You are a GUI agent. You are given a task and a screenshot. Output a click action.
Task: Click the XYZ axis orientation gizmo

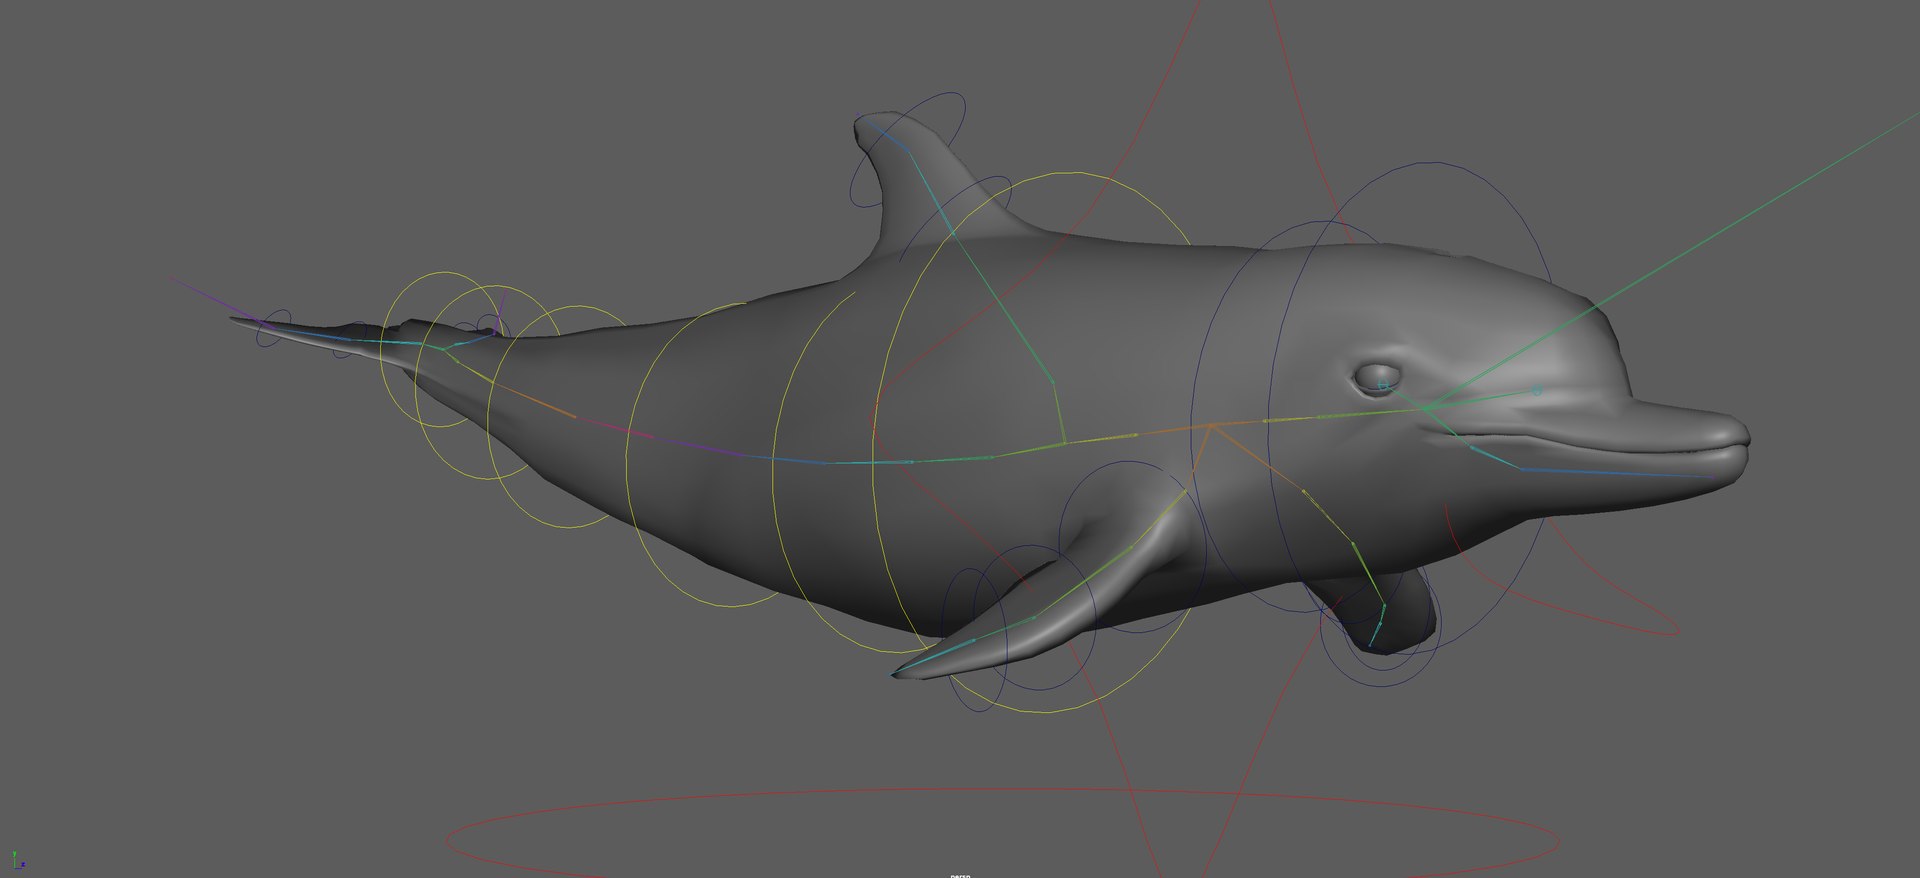(x=17, y=859)
